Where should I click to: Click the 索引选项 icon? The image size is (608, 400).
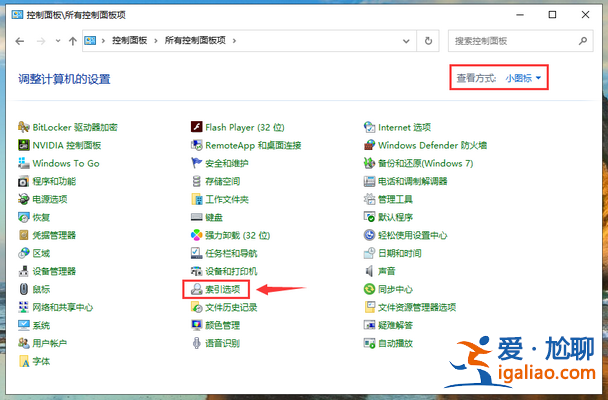click(x=197, y=290)
